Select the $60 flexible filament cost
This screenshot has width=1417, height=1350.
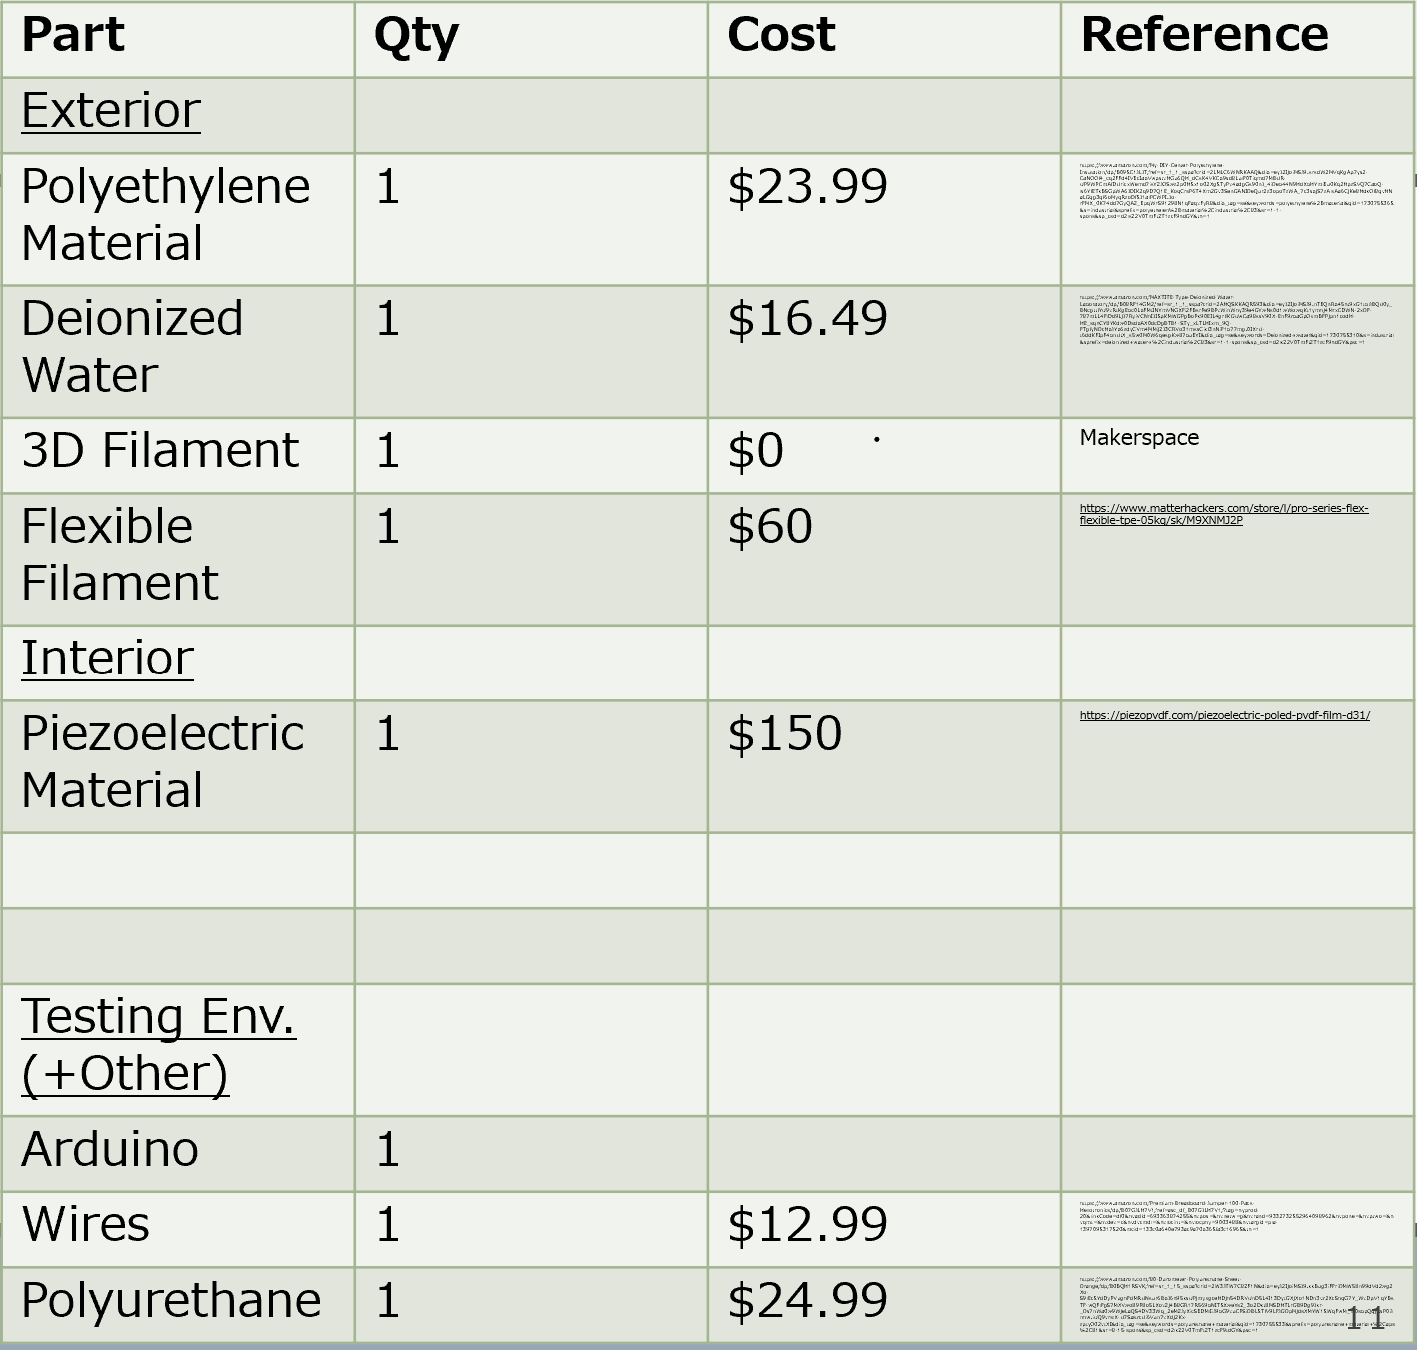click(x=770, y=527)
